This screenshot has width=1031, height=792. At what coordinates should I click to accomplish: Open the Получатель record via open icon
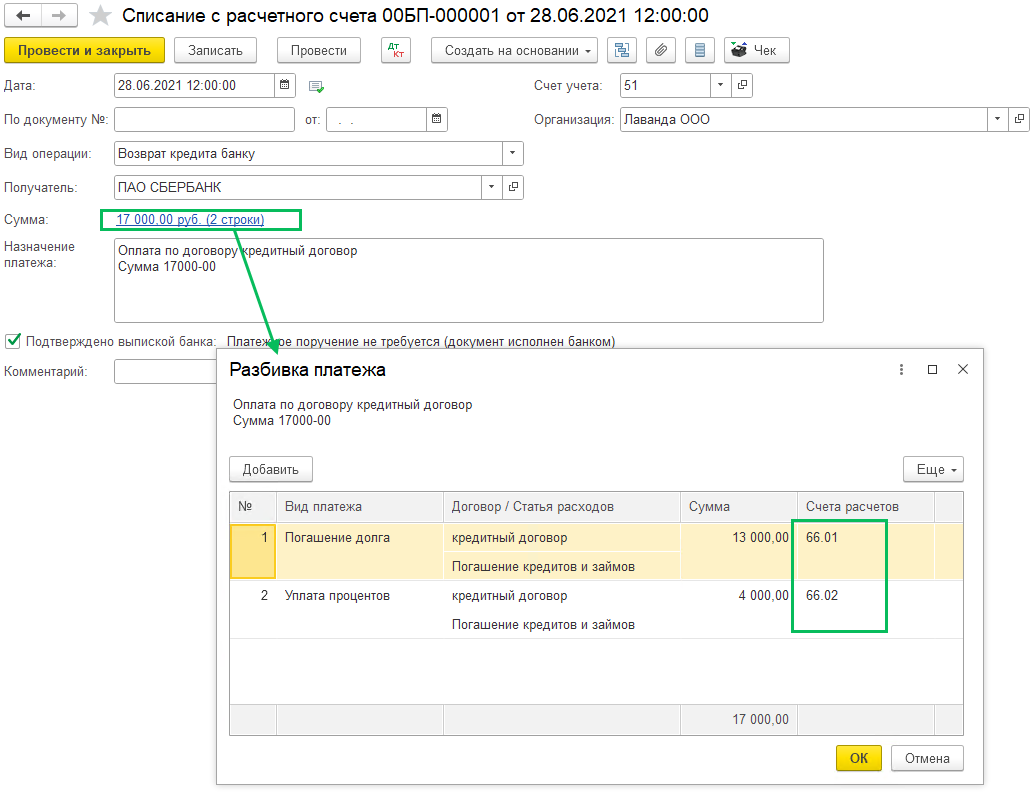pos(514,187)
